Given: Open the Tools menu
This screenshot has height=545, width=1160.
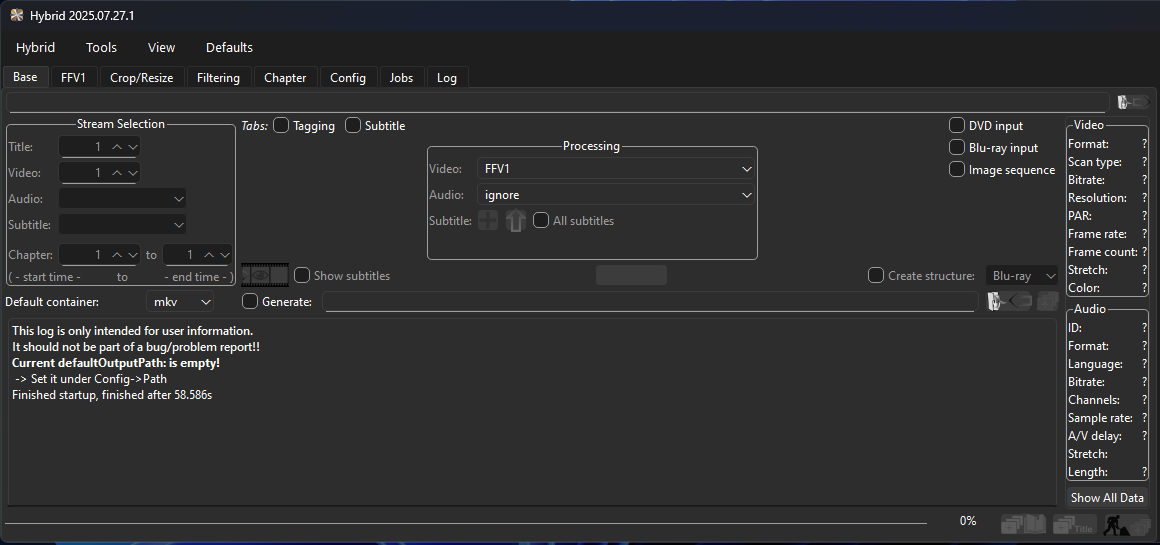Looking at the screenshot, I should 101,47.
